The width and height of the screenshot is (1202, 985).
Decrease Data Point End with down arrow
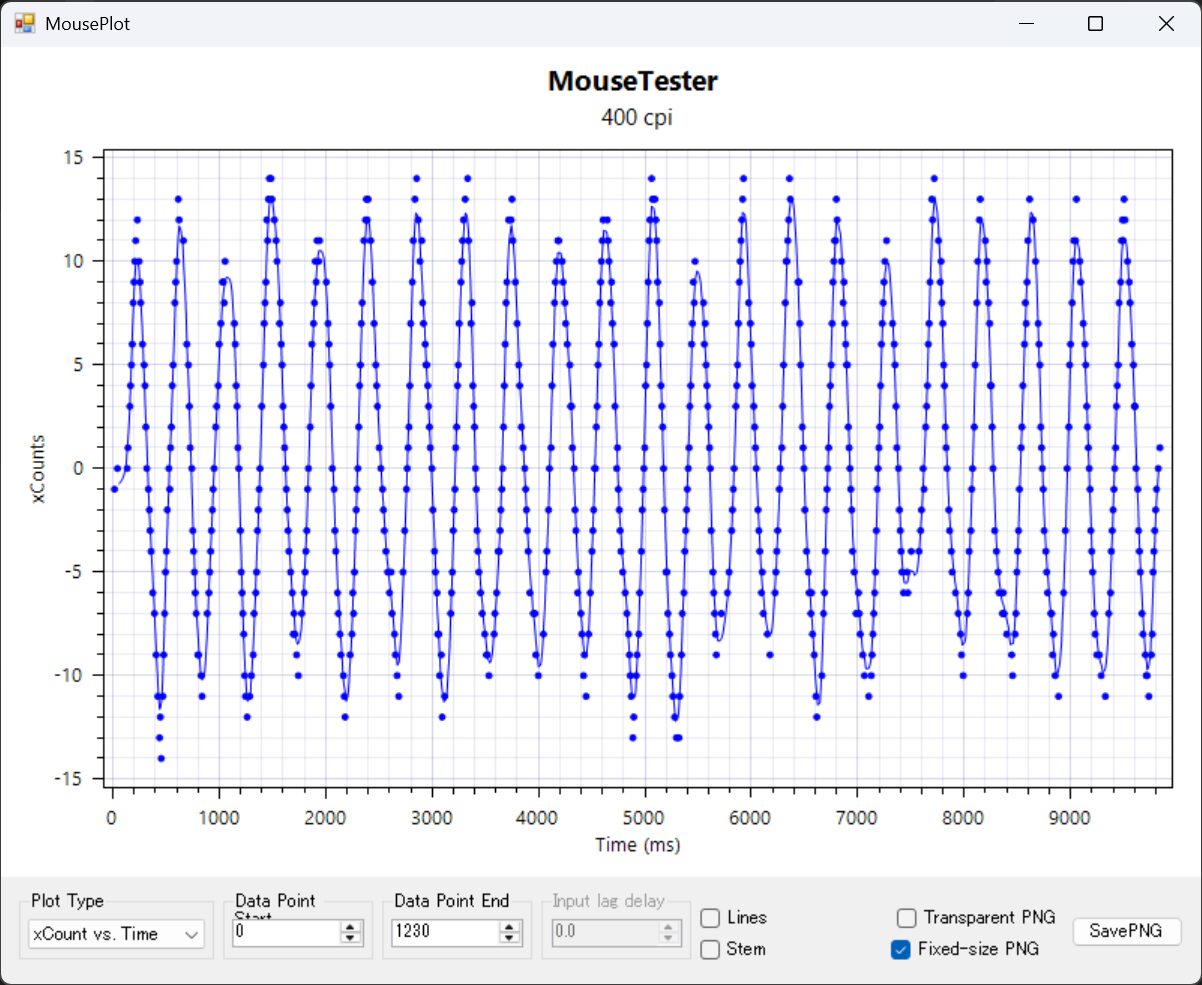point(510,938)
